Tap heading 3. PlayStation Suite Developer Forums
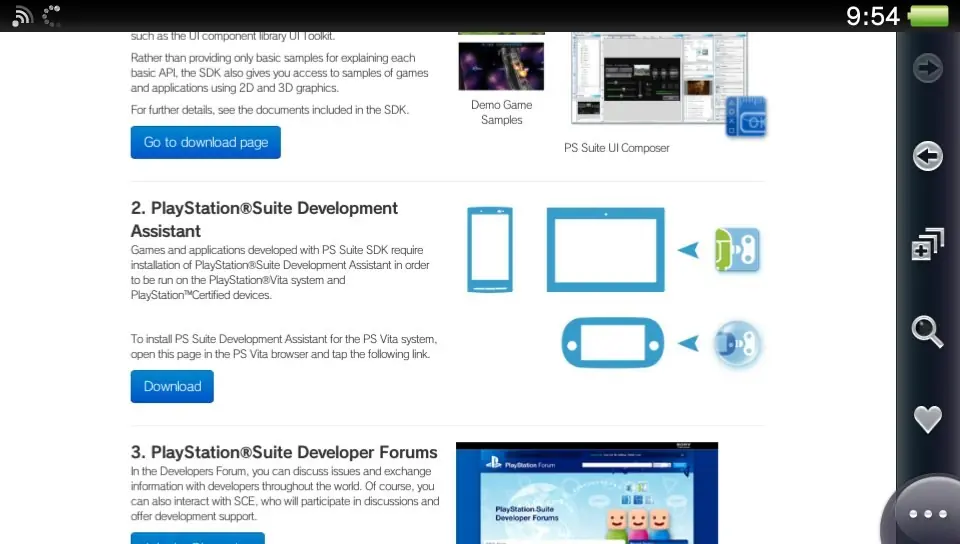This screenshot has width=960, height=544. (x=284, y=452)
